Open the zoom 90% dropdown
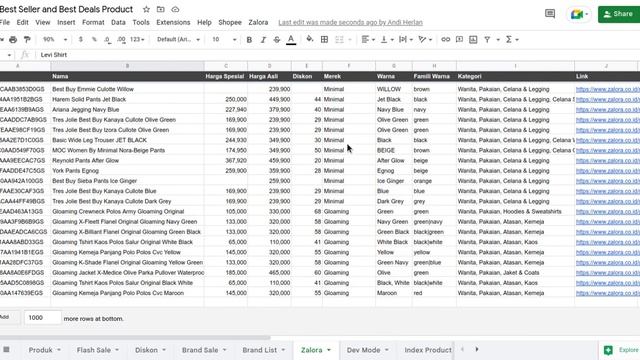640x360 pixels. coord(55,40)
